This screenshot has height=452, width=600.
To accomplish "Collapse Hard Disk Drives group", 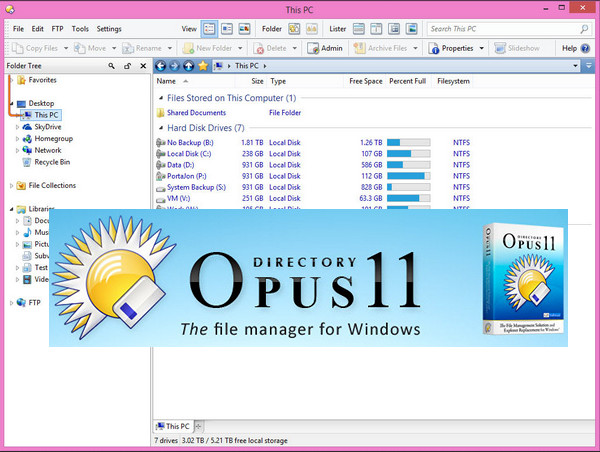I will [x=161, y=128].
